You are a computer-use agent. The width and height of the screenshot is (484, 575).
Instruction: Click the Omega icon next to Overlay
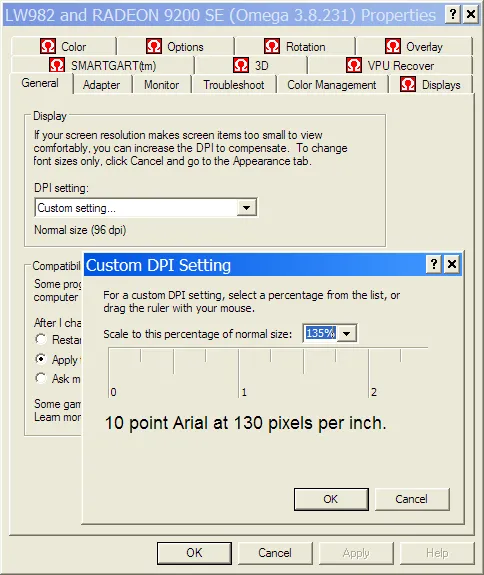pos(393,46)
